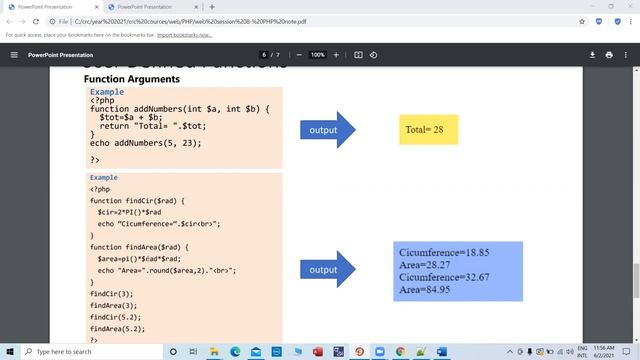This screenshot has height=360, width=640.
Task: Open the Windows Start menu
Action: 10,351
